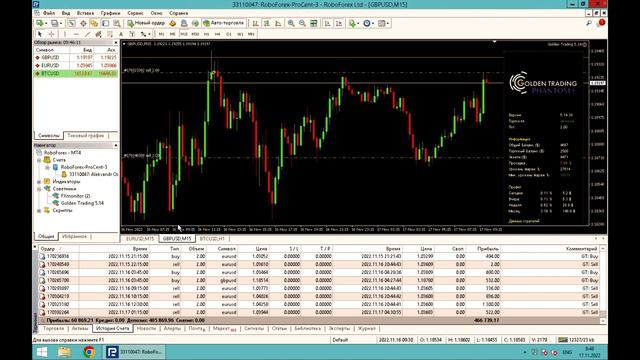Open Chrome from the taskbar

[89, 352]
